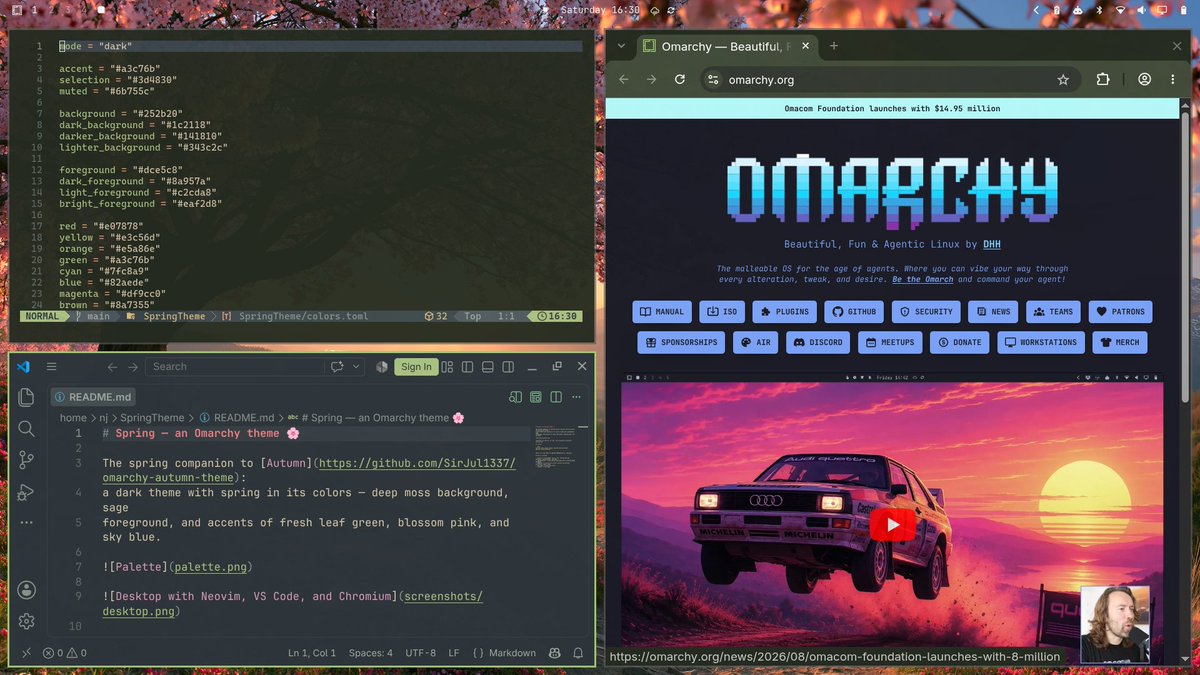Toggle the bottom panel in VS Code
Screen dimensions: 1200x675
tap(488, 366)
